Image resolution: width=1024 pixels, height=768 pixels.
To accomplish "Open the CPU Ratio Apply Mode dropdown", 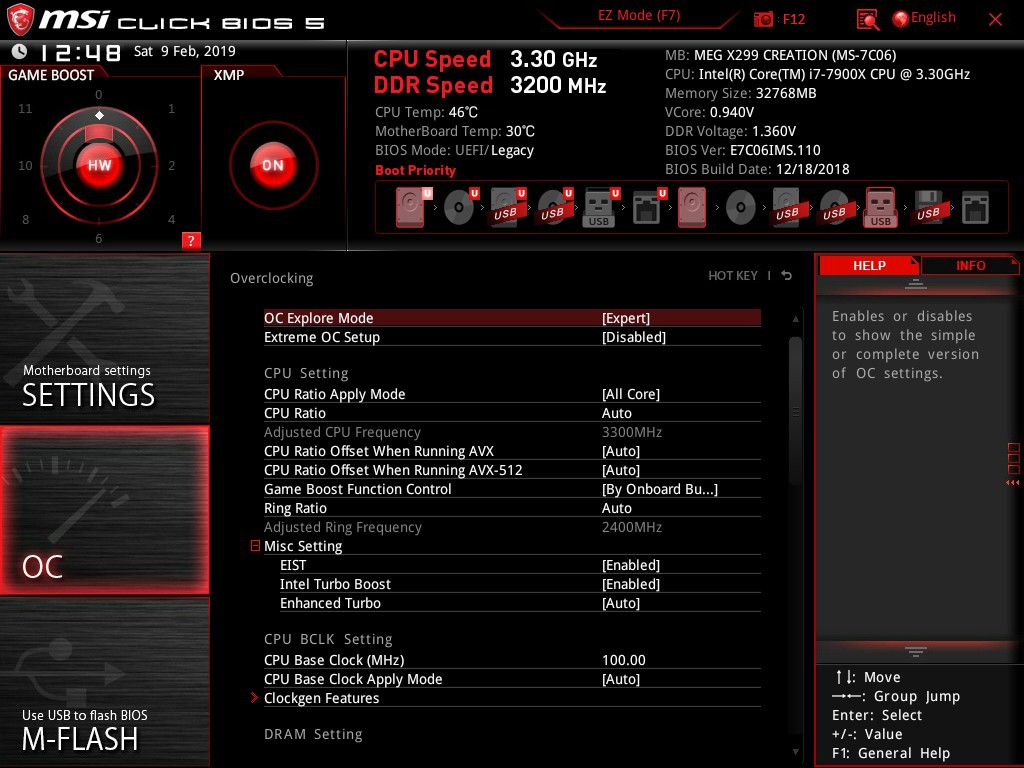I will coord(630,394).
